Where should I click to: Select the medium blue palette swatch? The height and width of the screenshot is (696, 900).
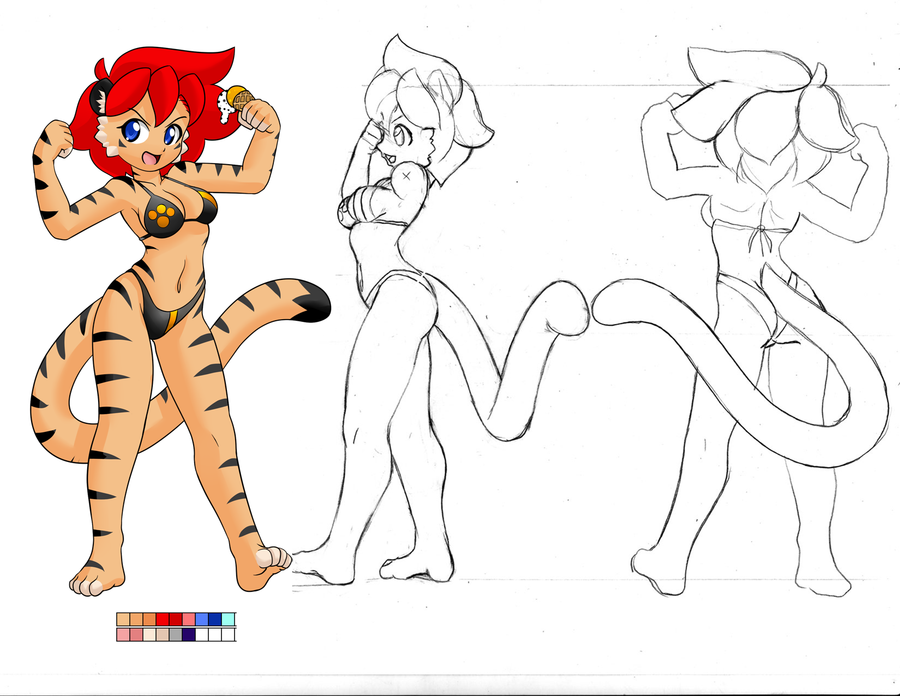(202, 619)
